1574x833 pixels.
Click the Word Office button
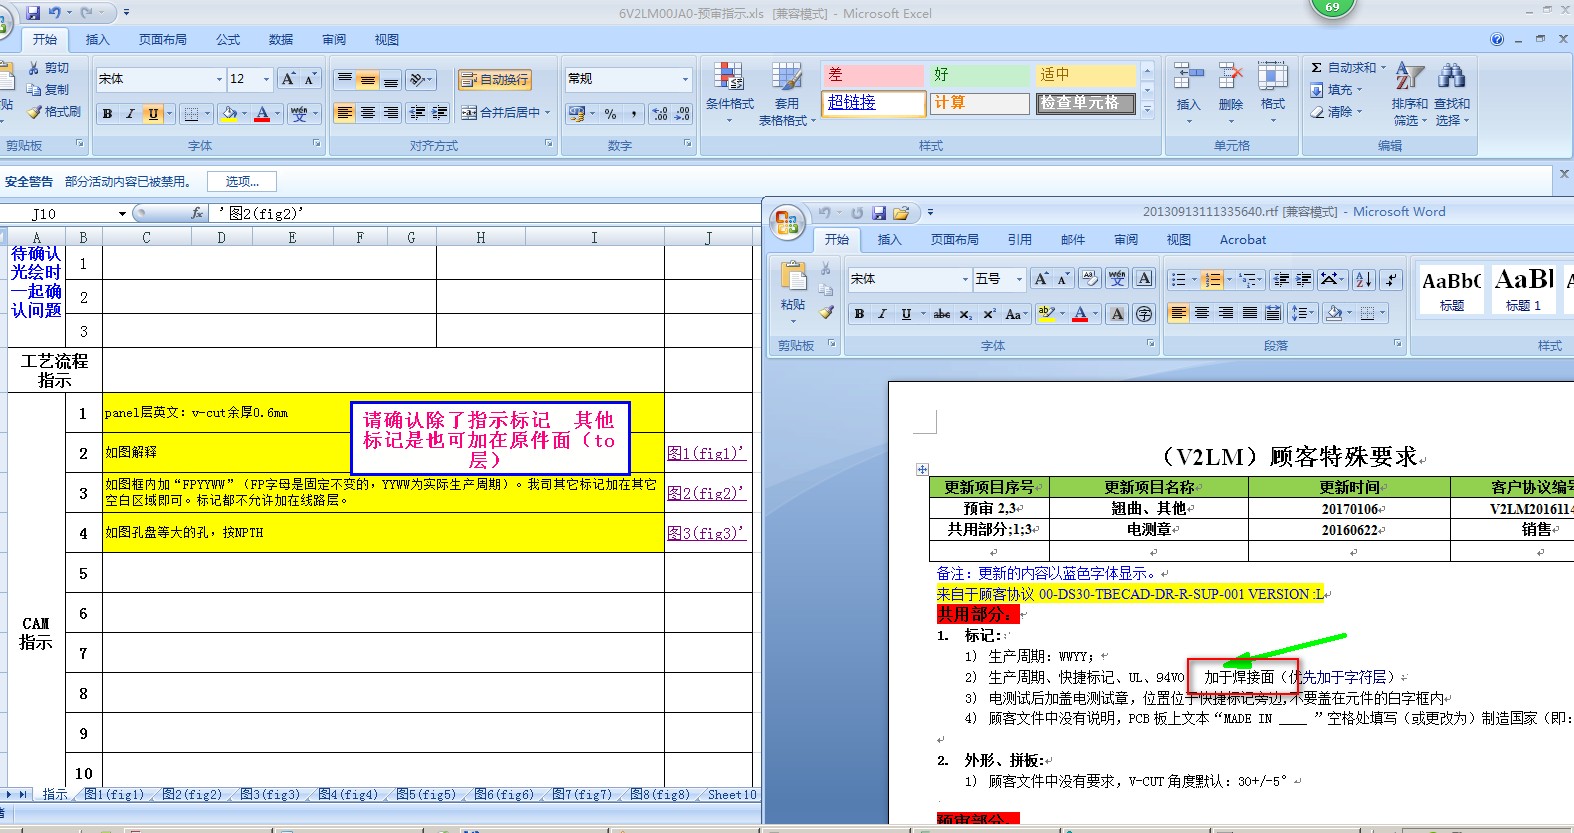[x=787, y=222]
